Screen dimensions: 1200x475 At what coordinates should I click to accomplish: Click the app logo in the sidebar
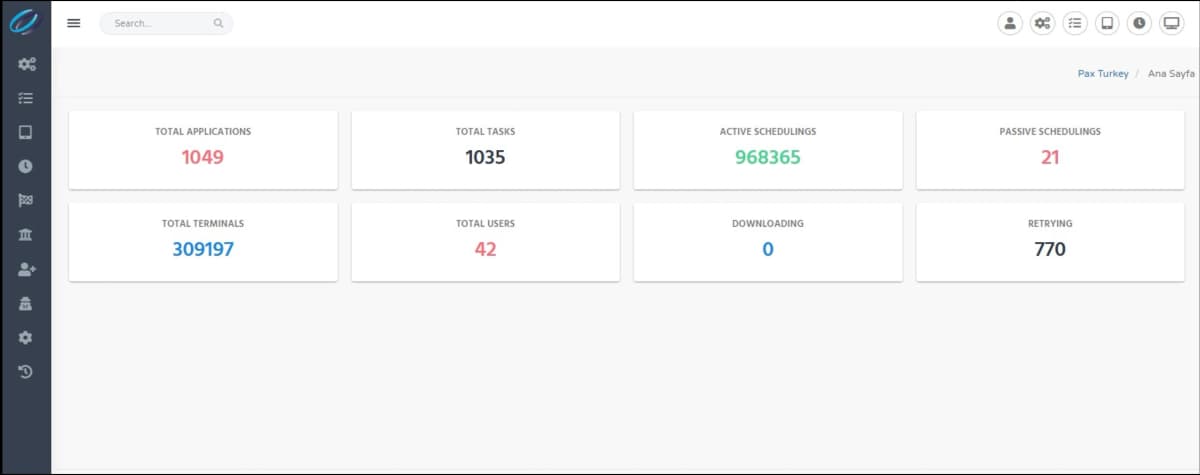click(x=24, y=22)
